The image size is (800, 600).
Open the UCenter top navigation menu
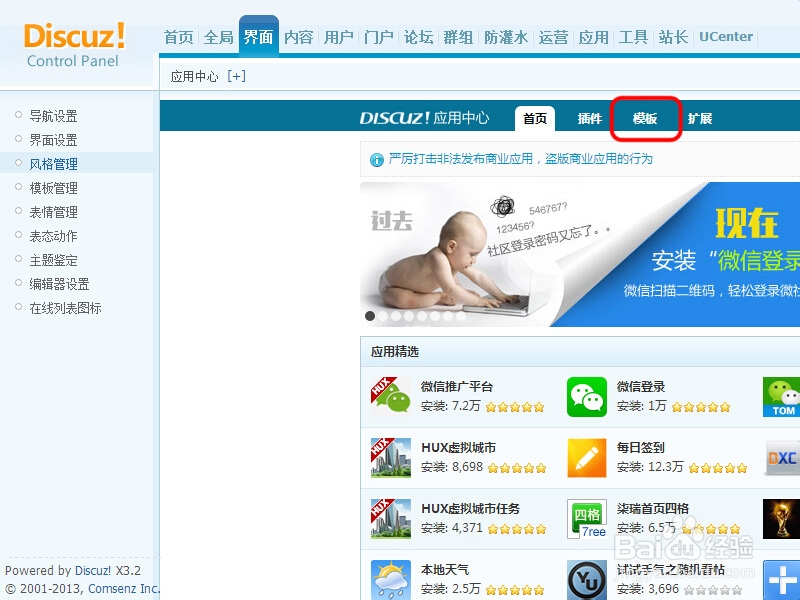[x=726, y=37]
